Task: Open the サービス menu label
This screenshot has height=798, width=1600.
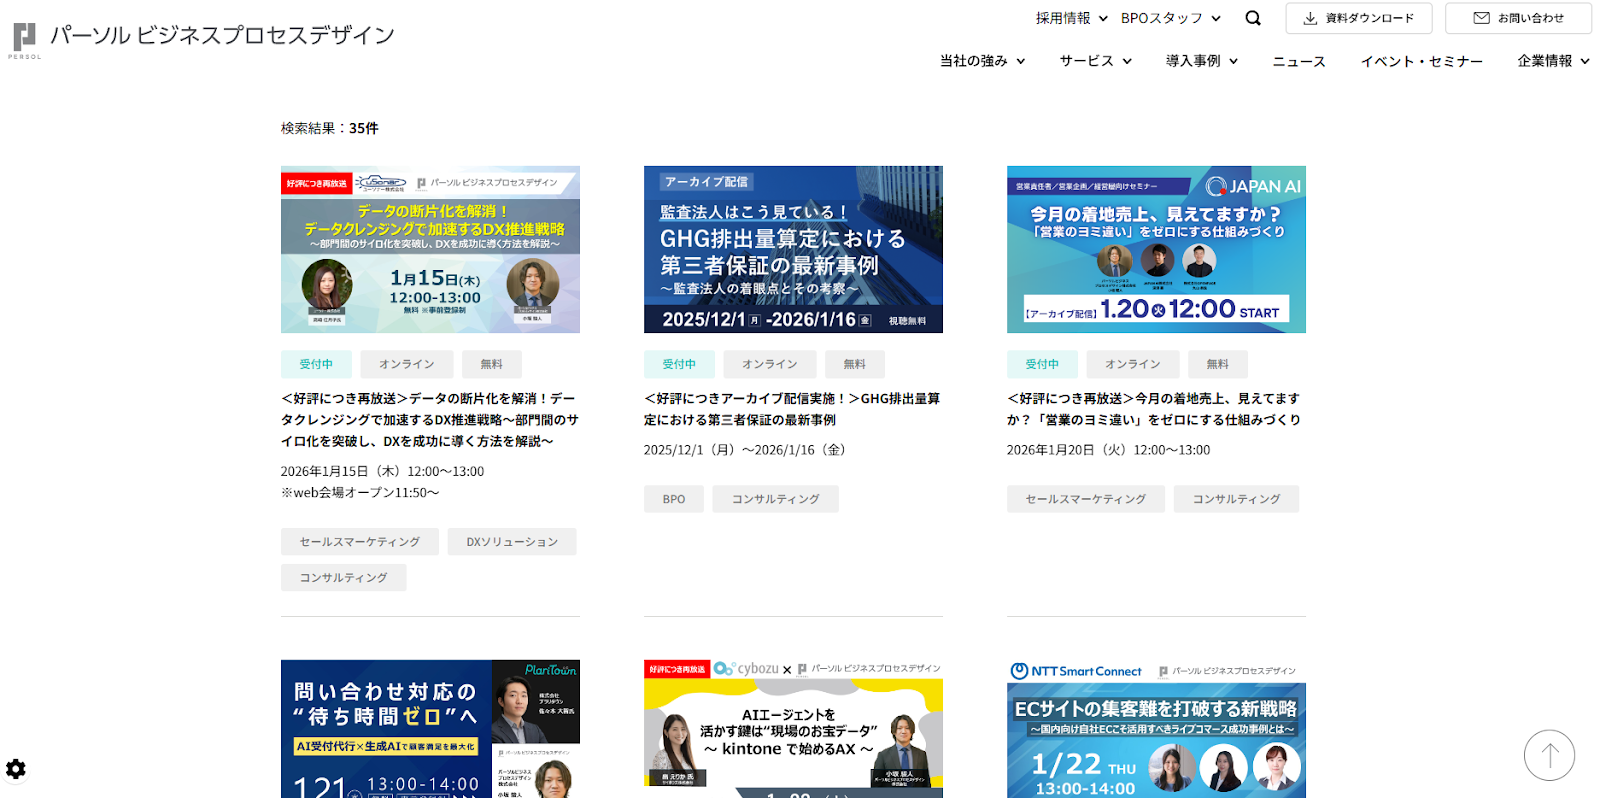Action: coord(1086,61)
